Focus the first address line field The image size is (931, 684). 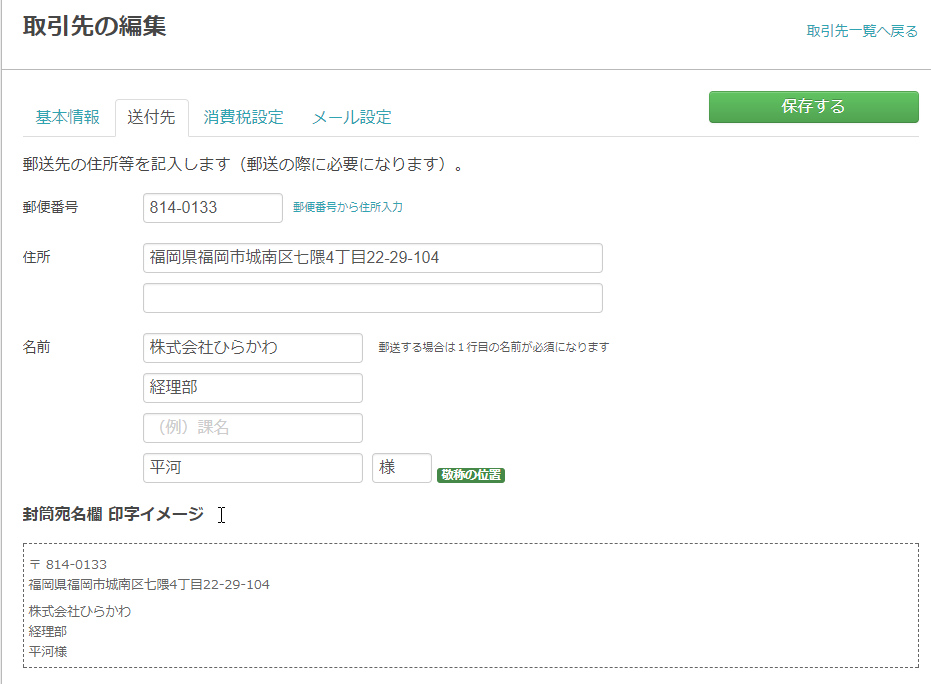(x=373, y=258)
